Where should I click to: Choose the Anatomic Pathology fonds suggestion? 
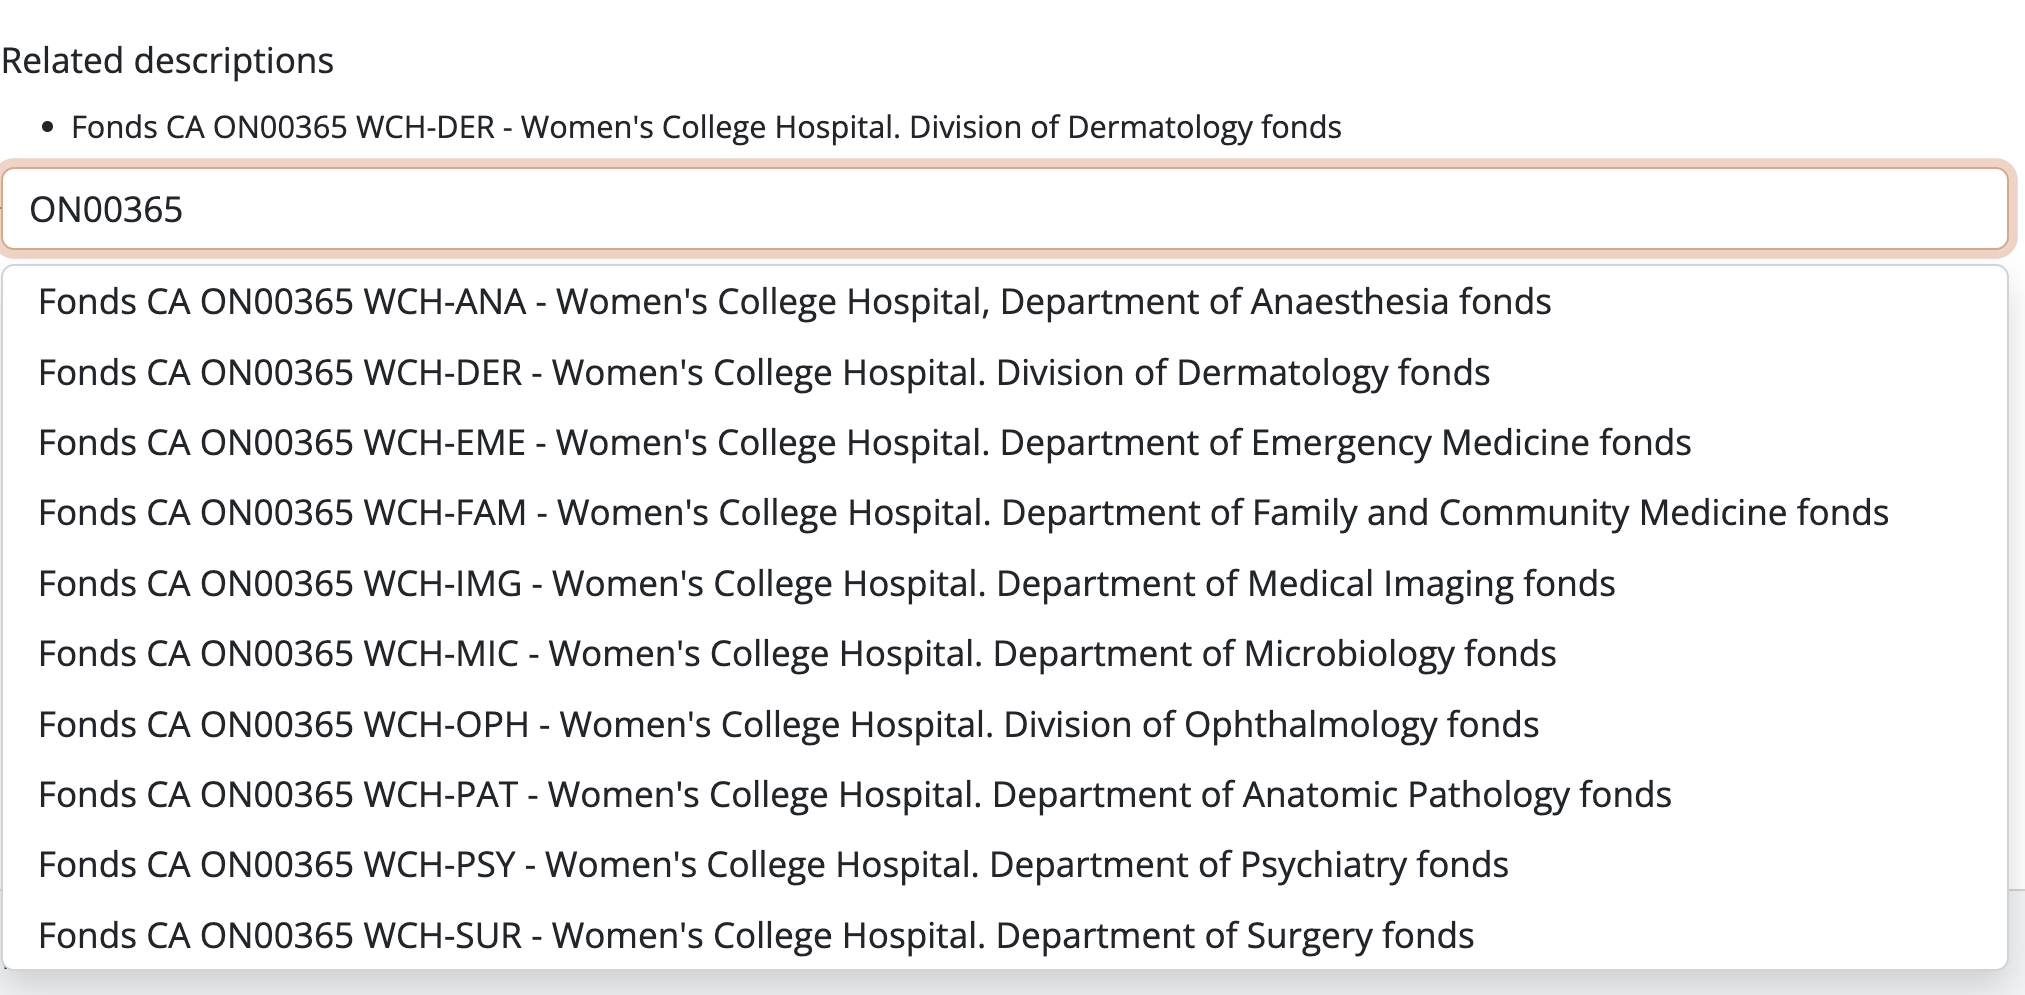tap(854, 795)
